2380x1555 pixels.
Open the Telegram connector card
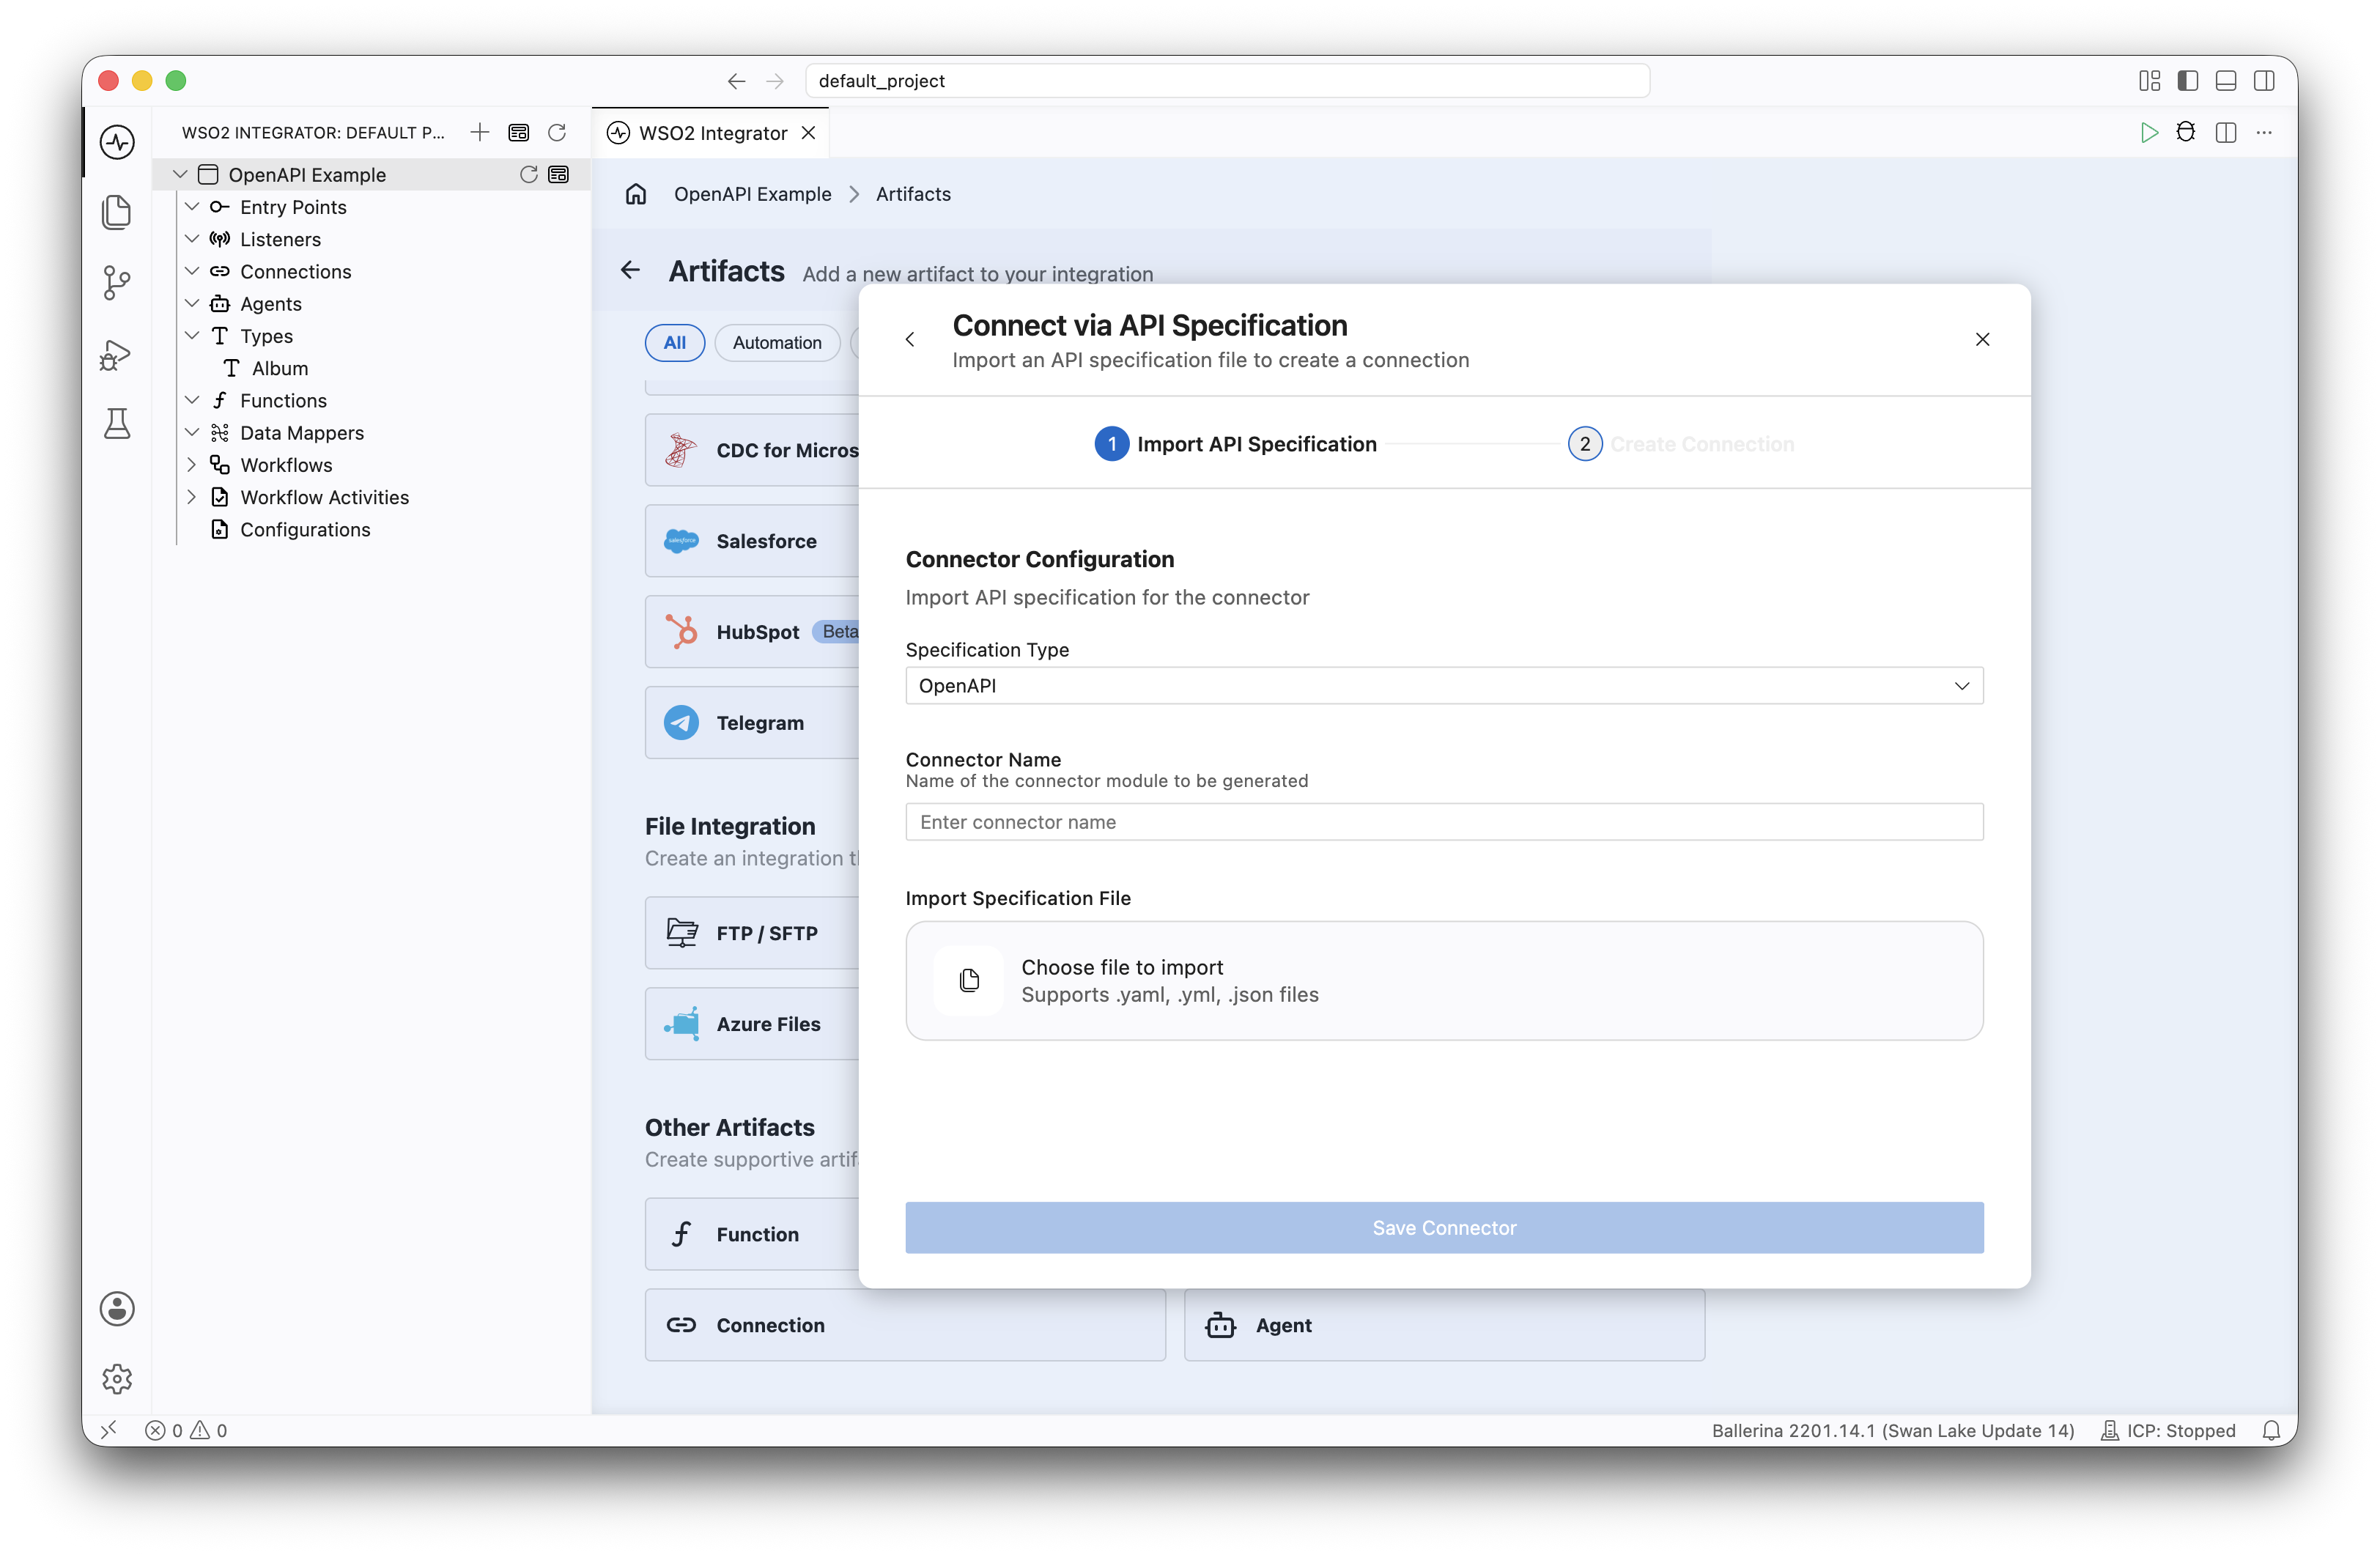tap(752, 723)
